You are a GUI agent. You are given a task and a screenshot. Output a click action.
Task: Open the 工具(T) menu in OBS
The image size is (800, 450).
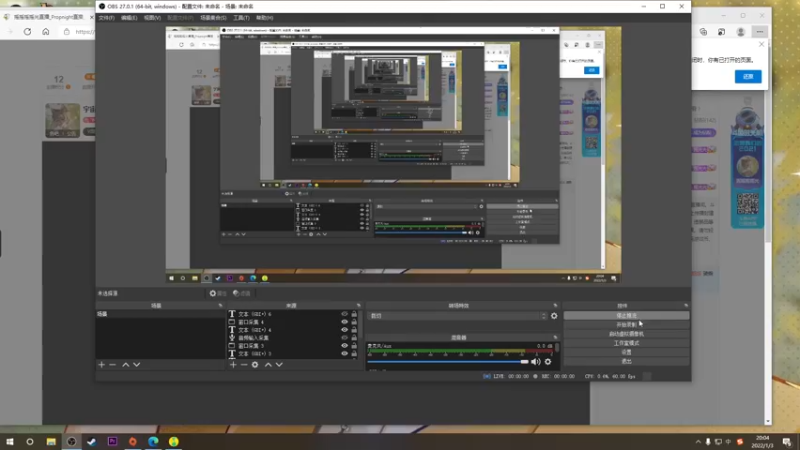click(241, 18)
